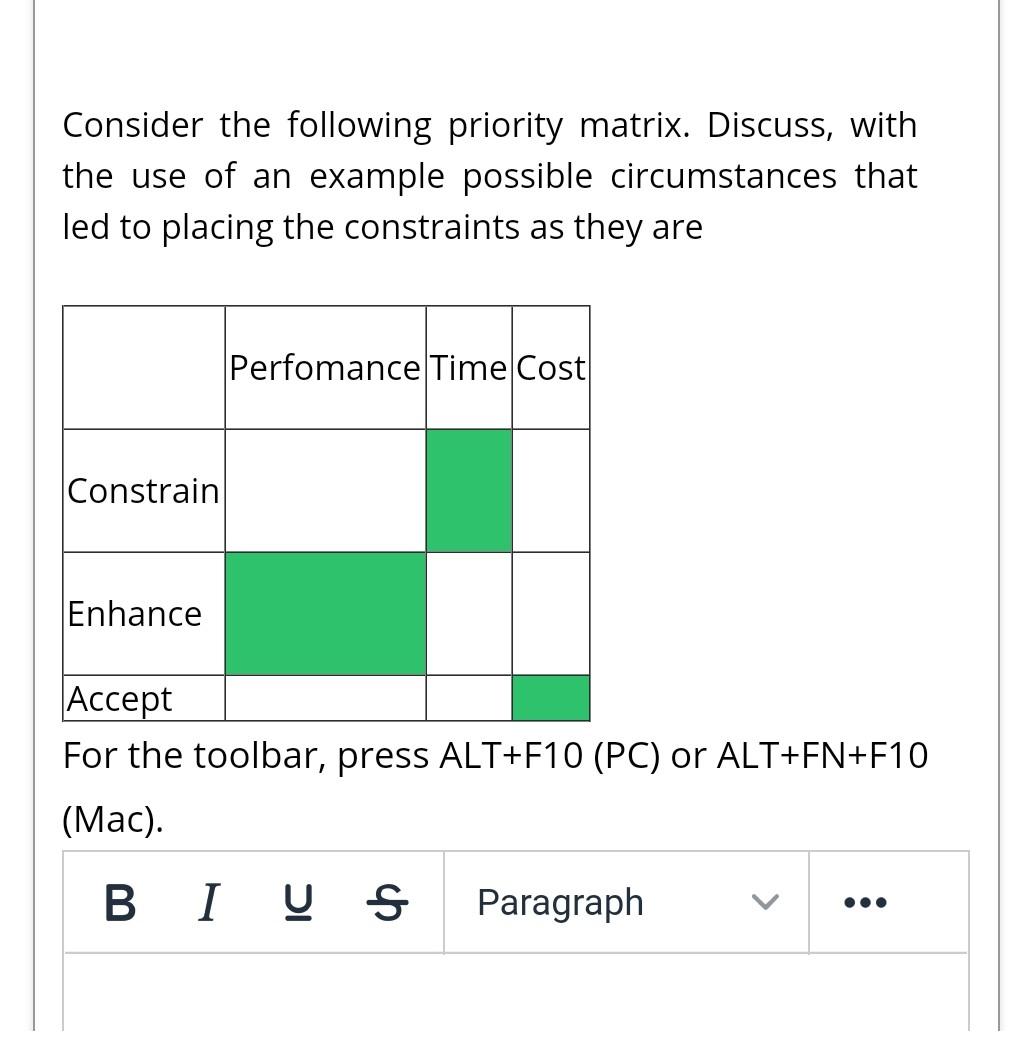Click the green Constrain-Time matrix cell

469,489
